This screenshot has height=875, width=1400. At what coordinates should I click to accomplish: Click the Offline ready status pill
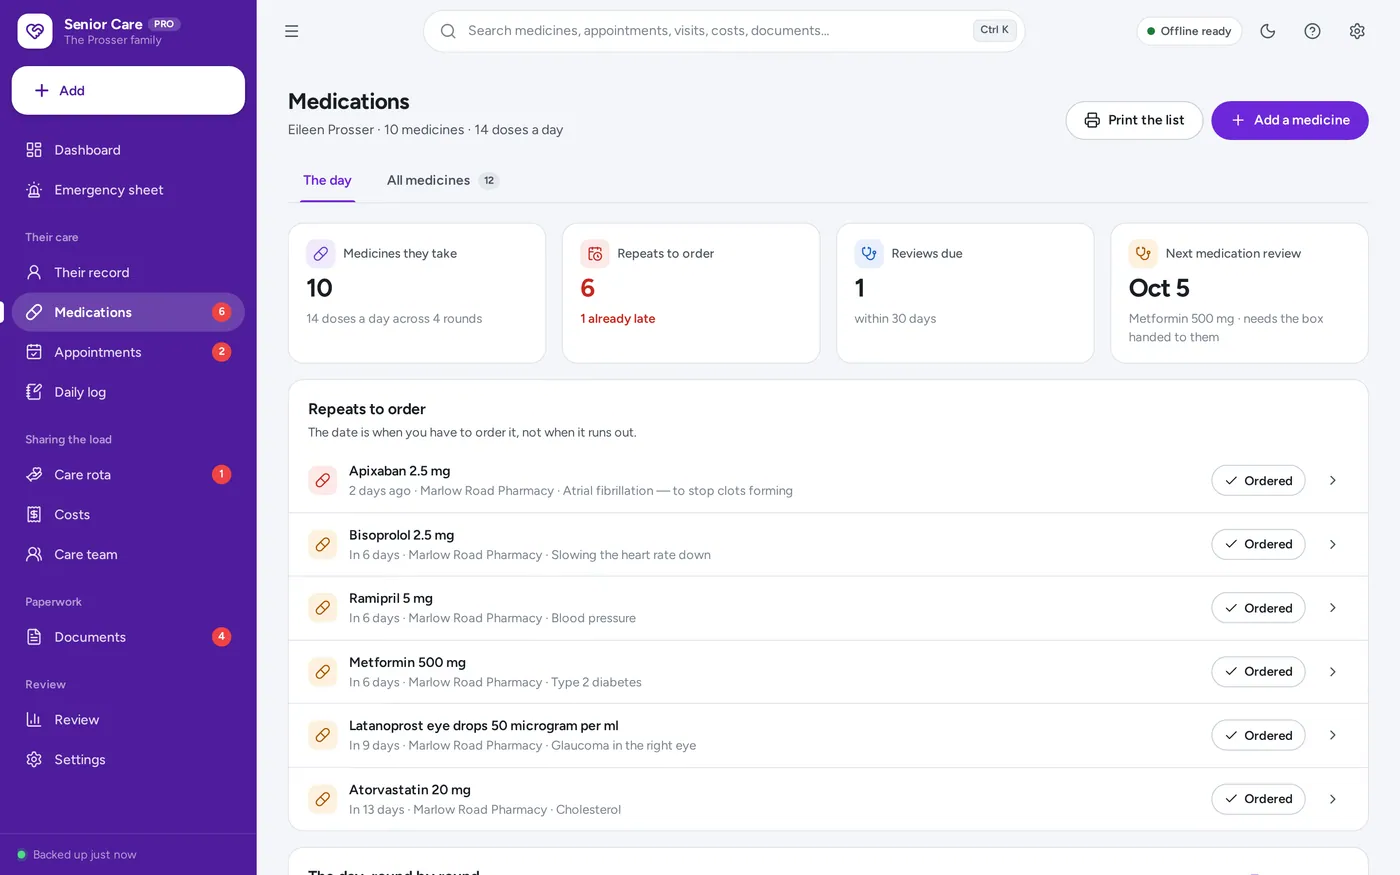[x=1189, y=31]
